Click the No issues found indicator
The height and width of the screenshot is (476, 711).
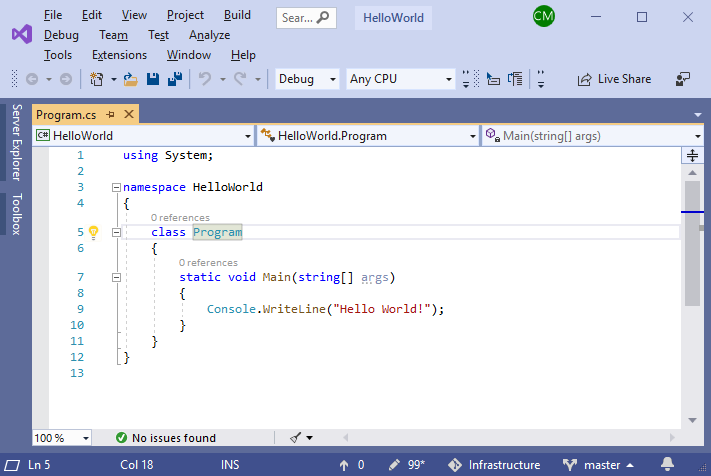(x=166, y=438)
